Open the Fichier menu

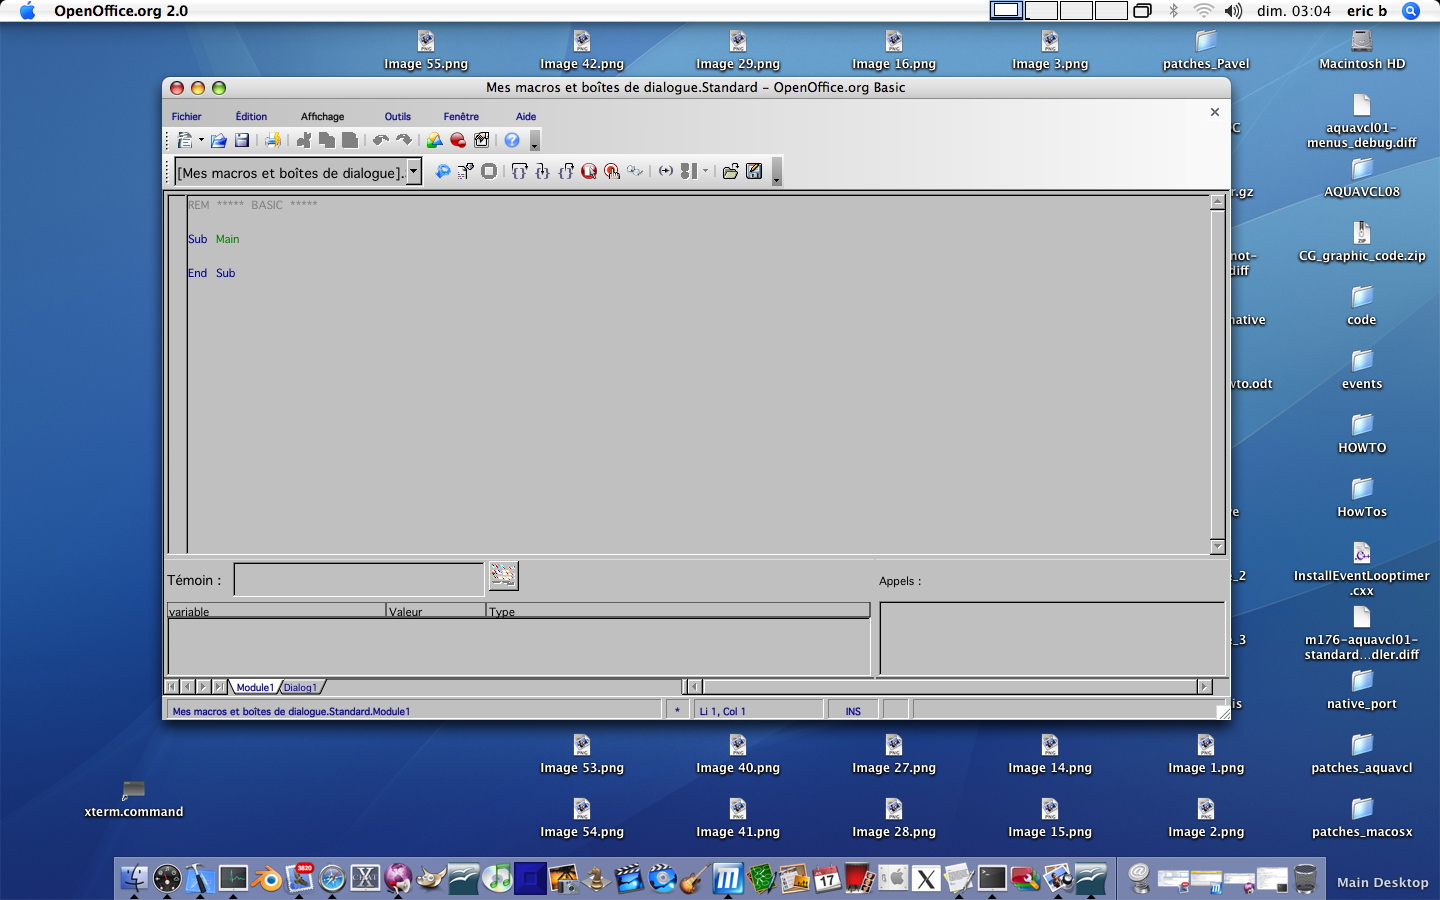[186, 116]
